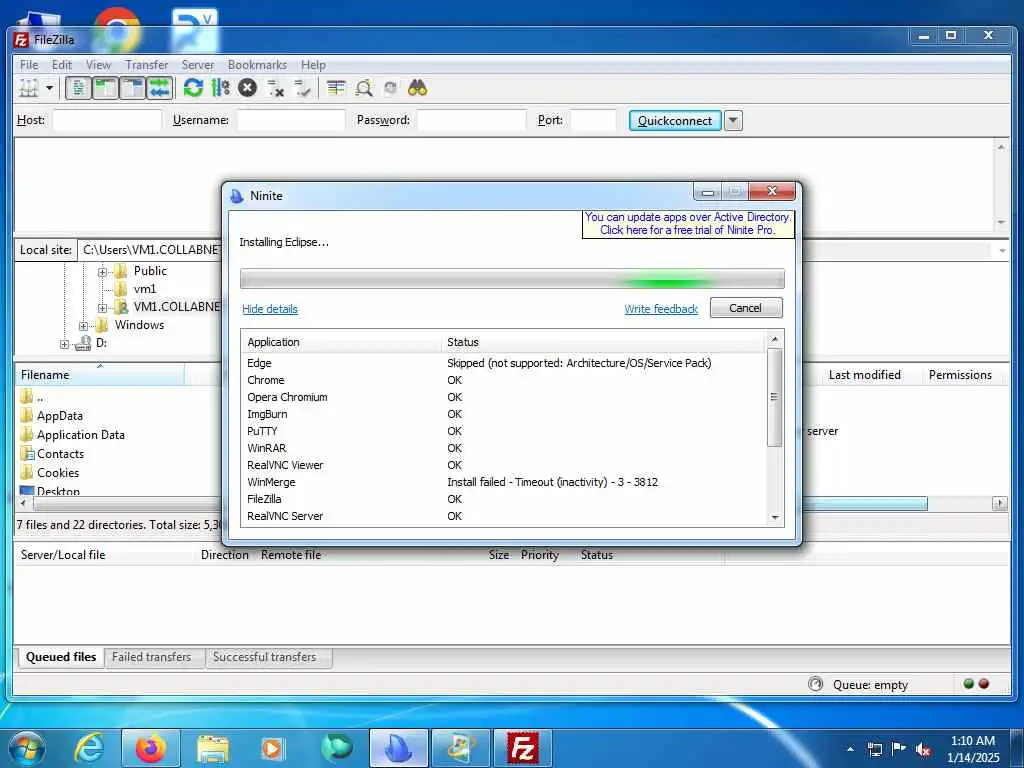The height and width of the screenshot is (768, 1024).
Task: Toggle directory comparison magnifier icon
Action: 364,88
